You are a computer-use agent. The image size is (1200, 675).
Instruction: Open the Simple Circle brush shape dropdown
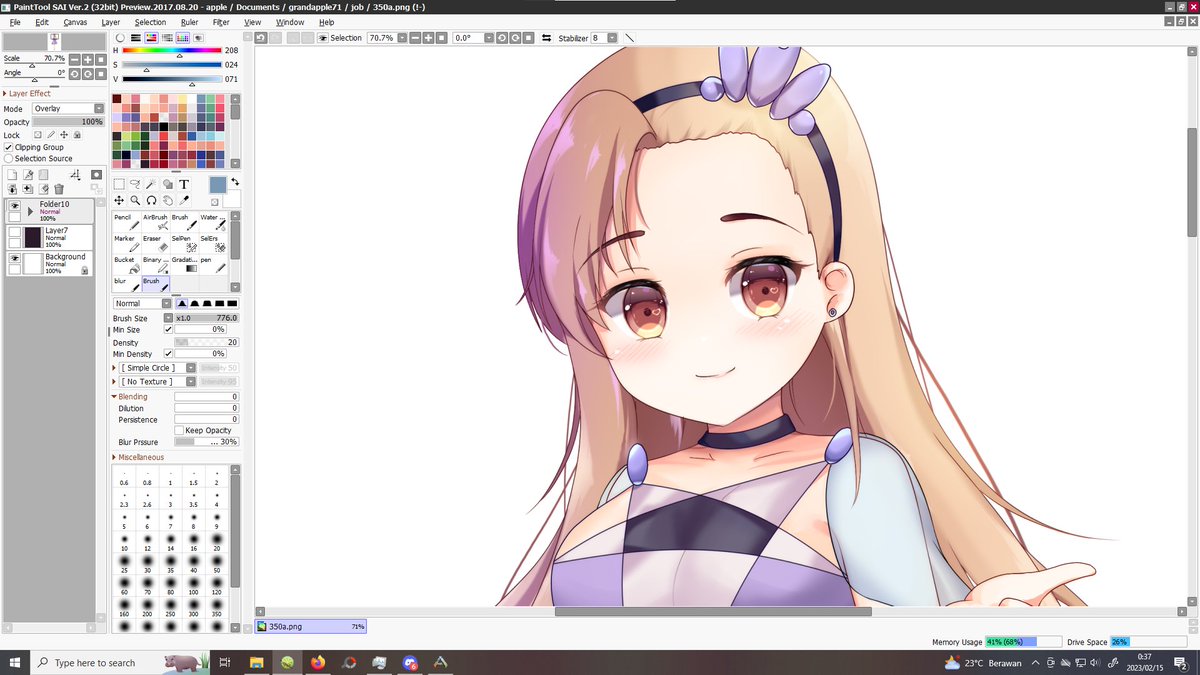click(158, 368)
